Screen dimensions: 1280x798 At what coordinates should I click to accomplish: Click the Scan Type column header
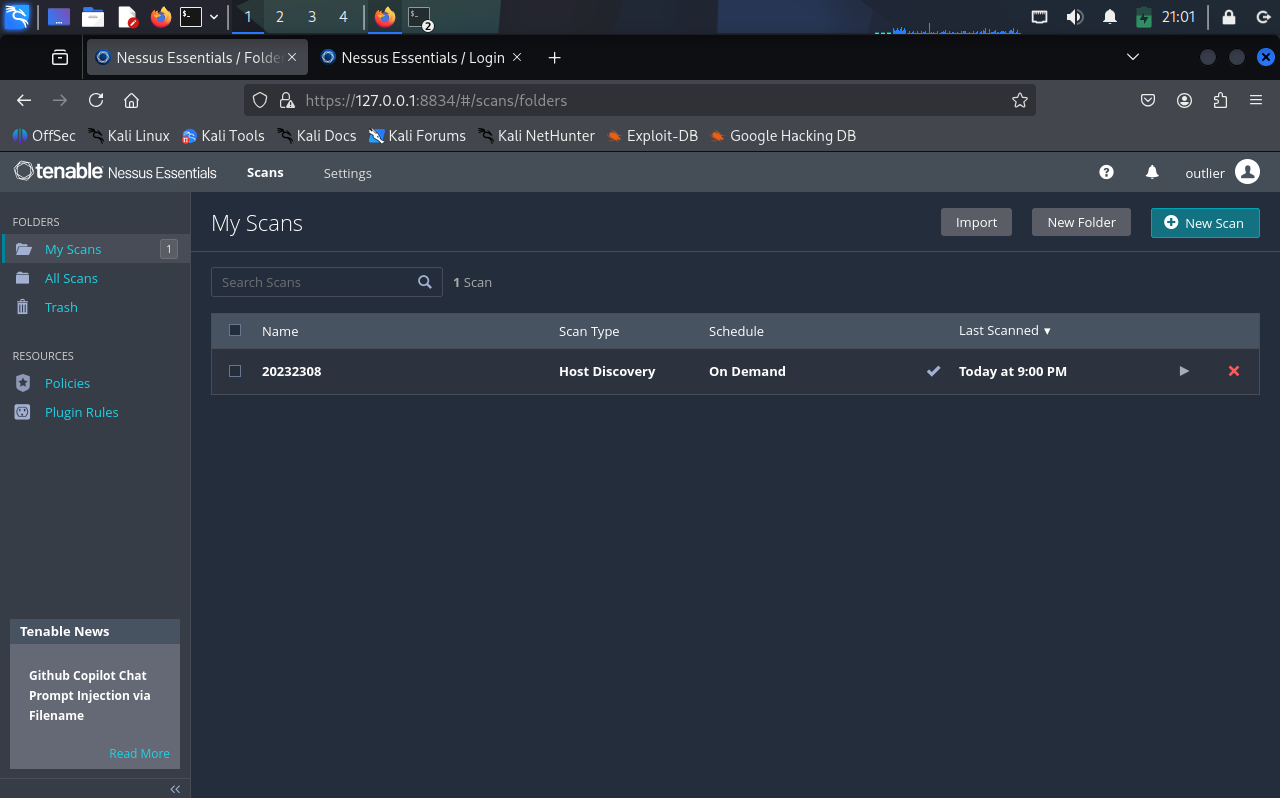click(x=589, y=331)
